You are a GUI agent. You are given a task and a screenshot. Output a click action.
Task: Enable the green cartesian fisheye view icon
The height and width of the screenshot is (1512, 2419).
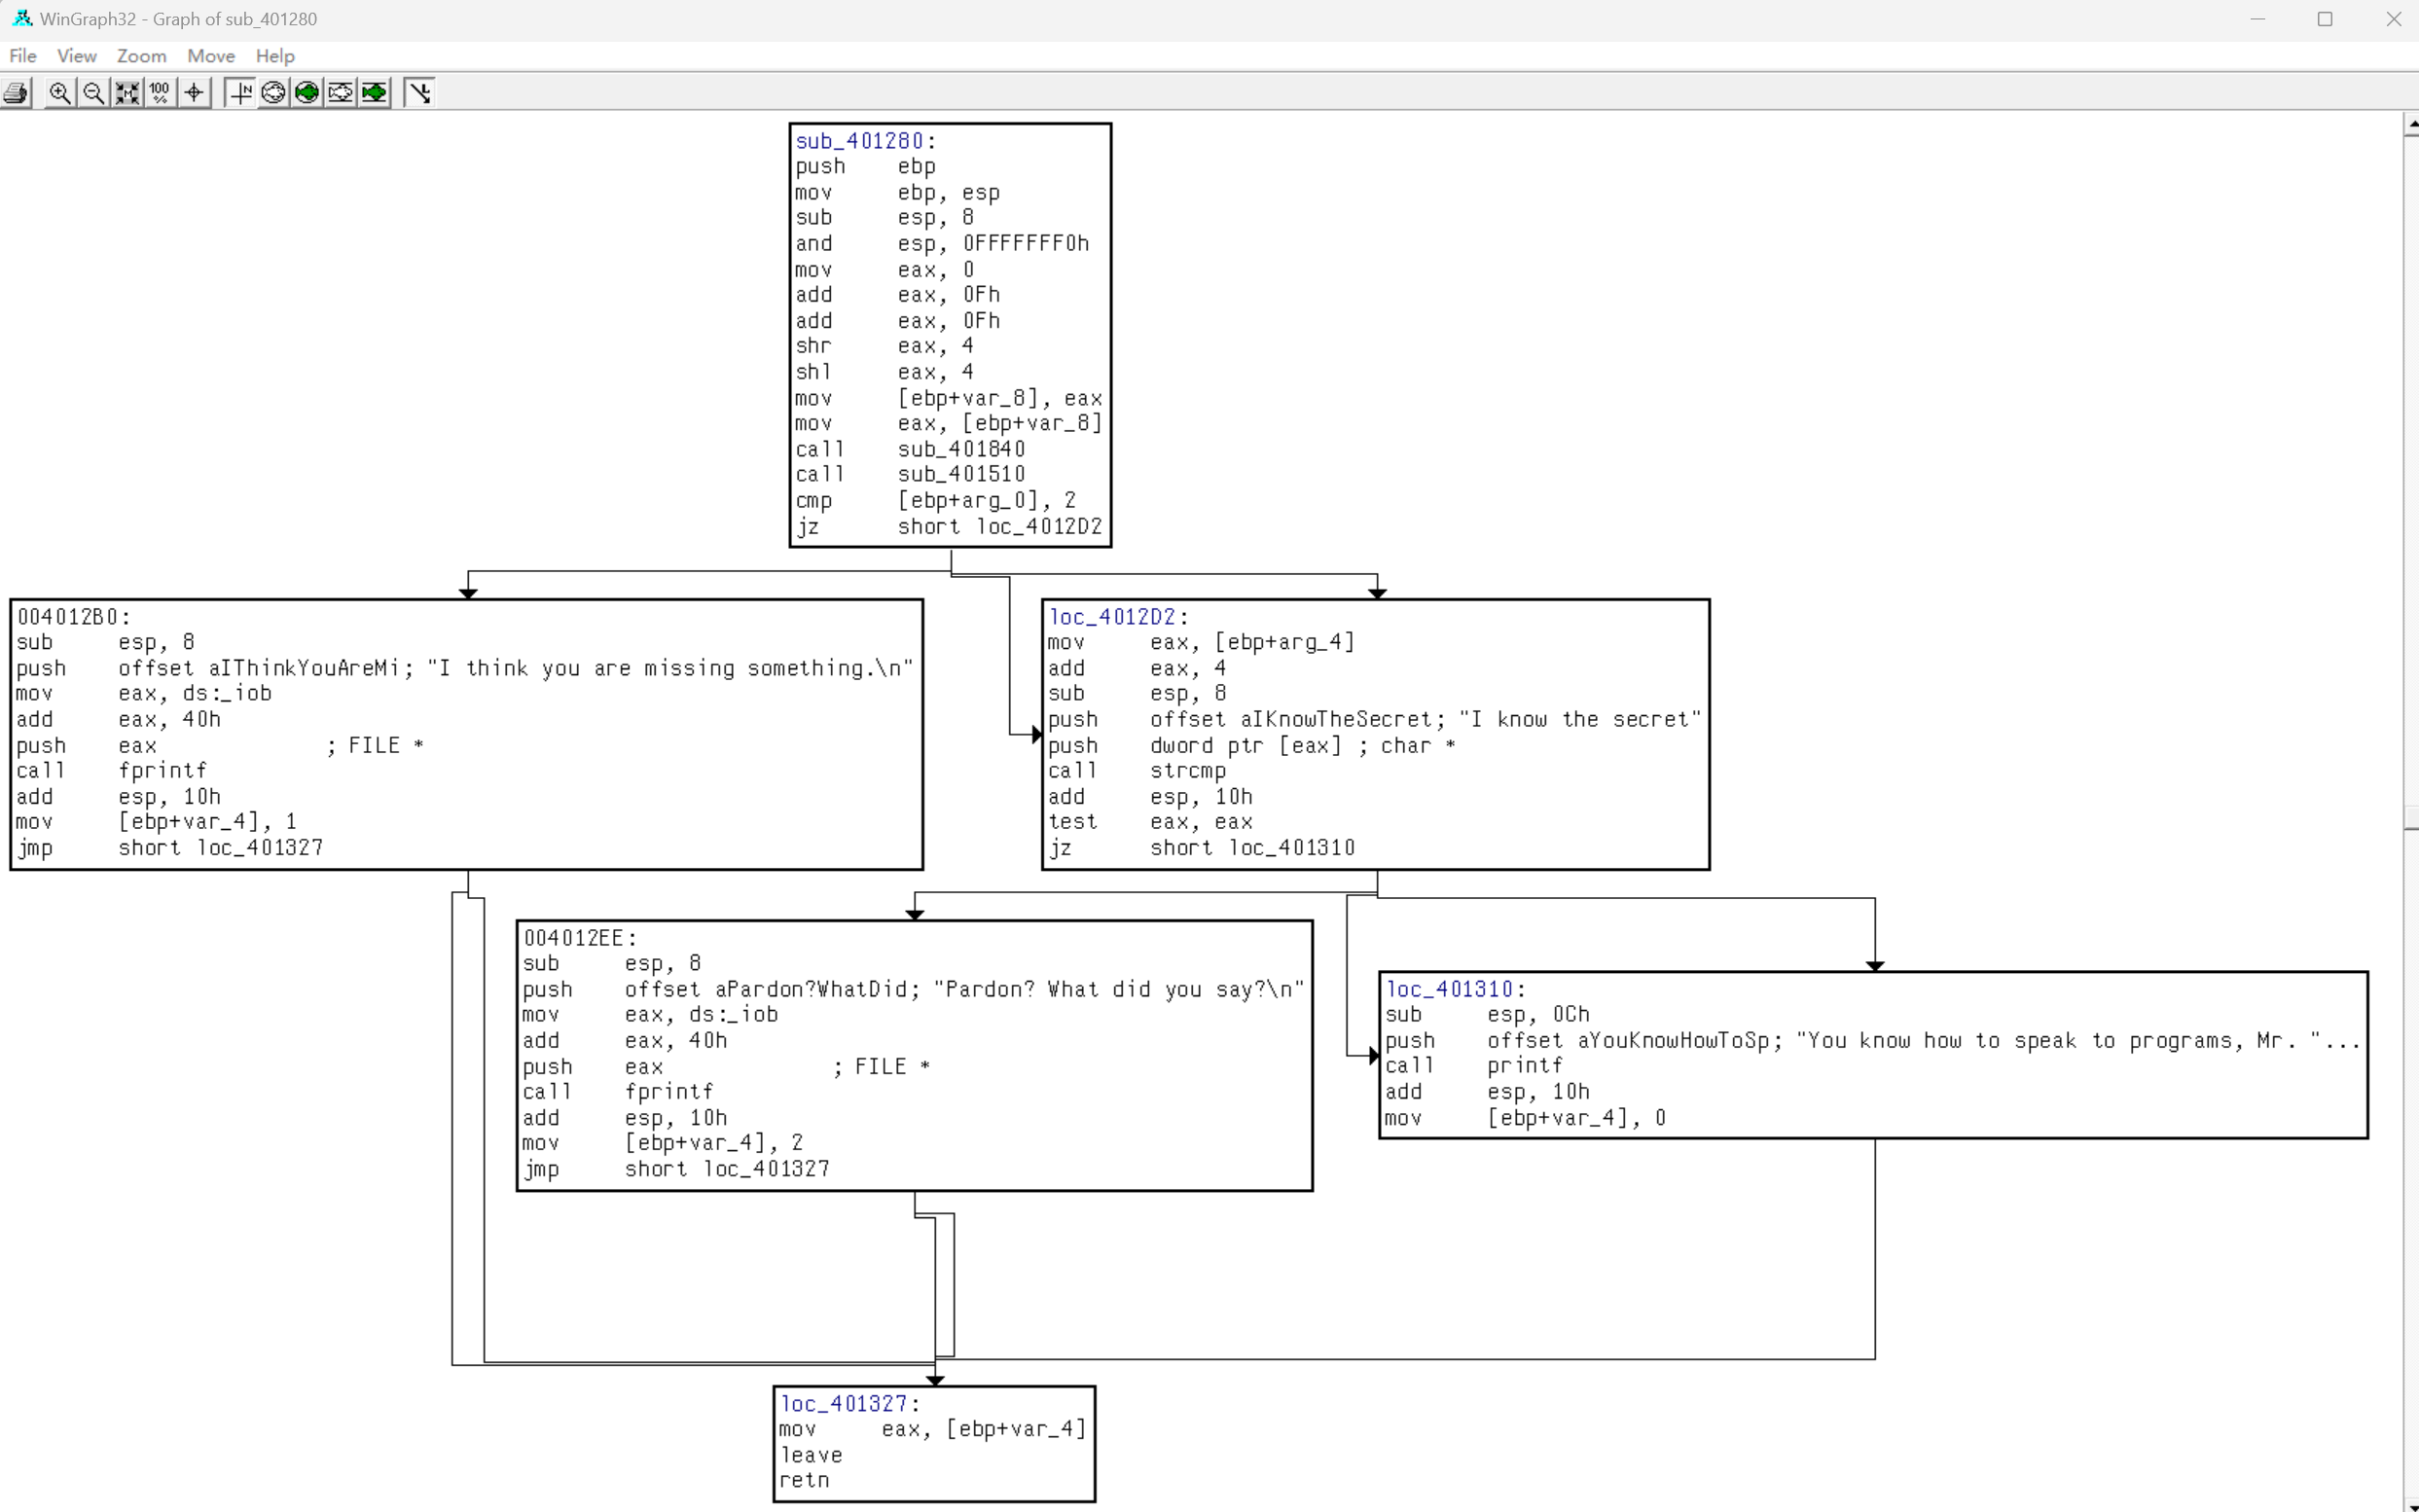click(374, 93)
